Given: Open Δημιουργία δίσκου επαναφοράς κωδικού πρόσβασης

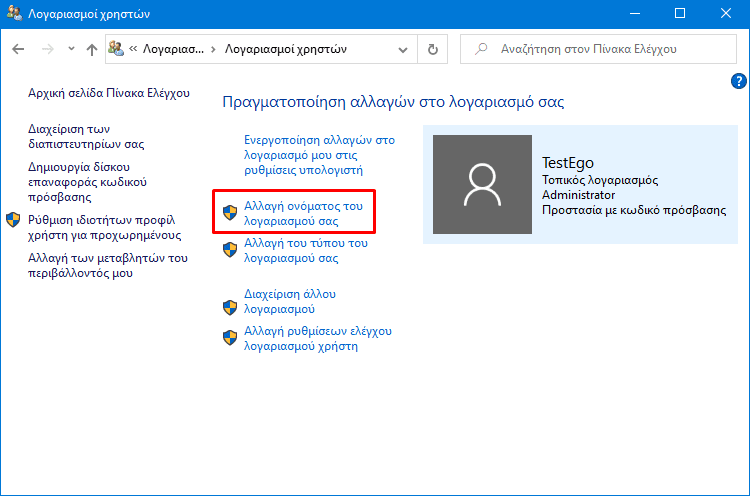Looking at the screenshot, I should [x=87, y=182].
